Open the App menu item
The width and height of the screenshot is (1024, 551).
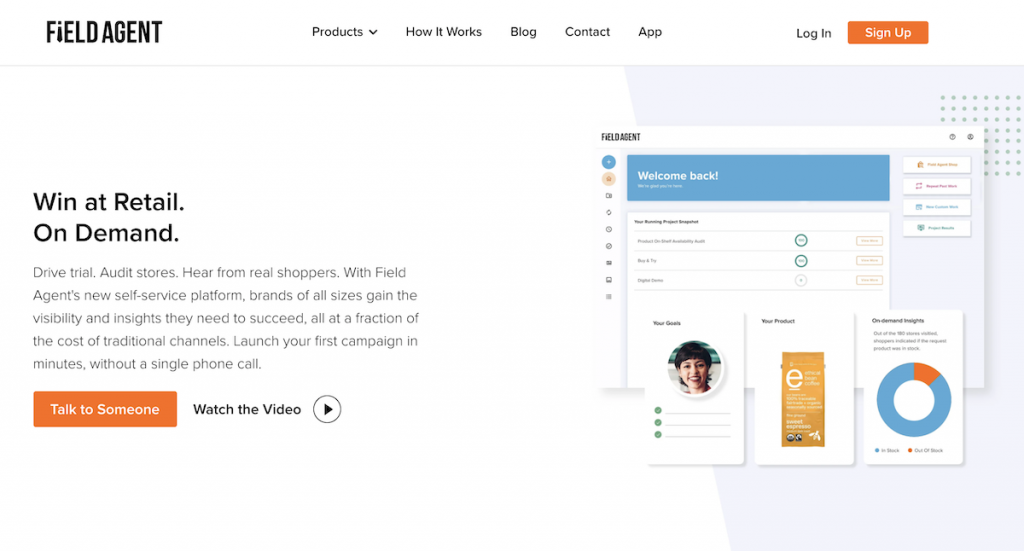[x=650, y=32]
